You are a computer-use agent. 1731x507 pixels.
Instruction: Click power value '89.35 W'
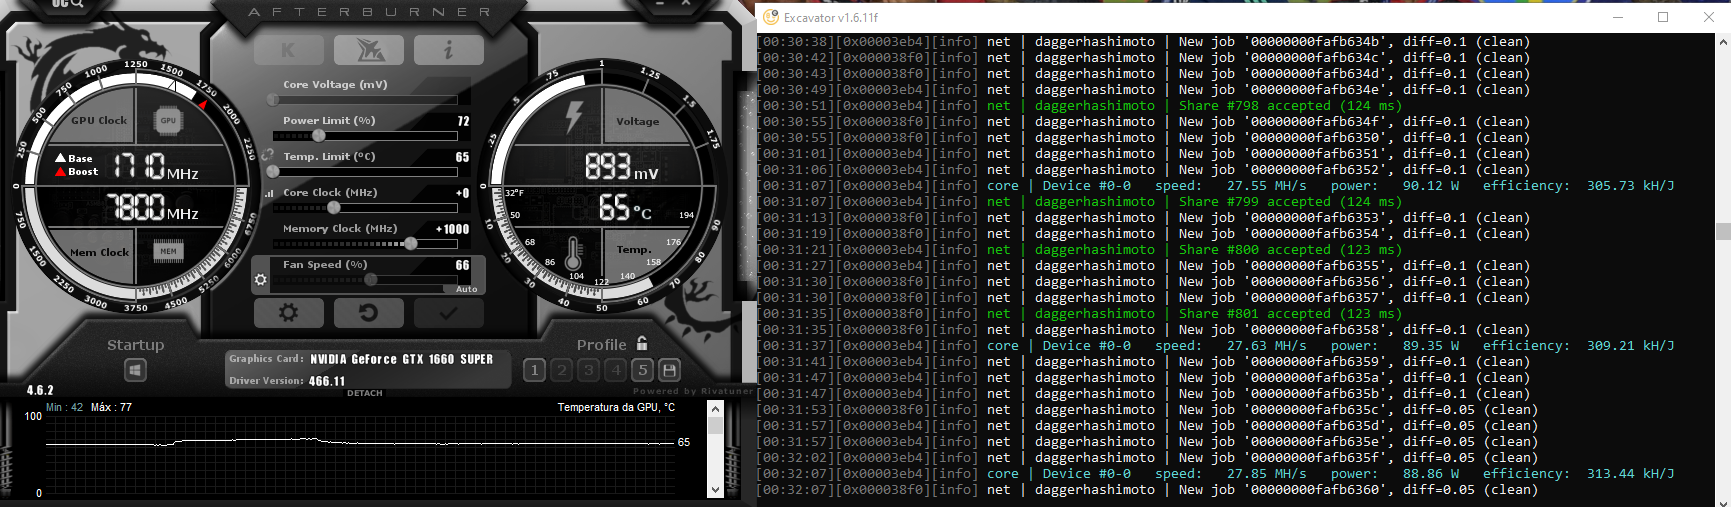click(1431, 345)
